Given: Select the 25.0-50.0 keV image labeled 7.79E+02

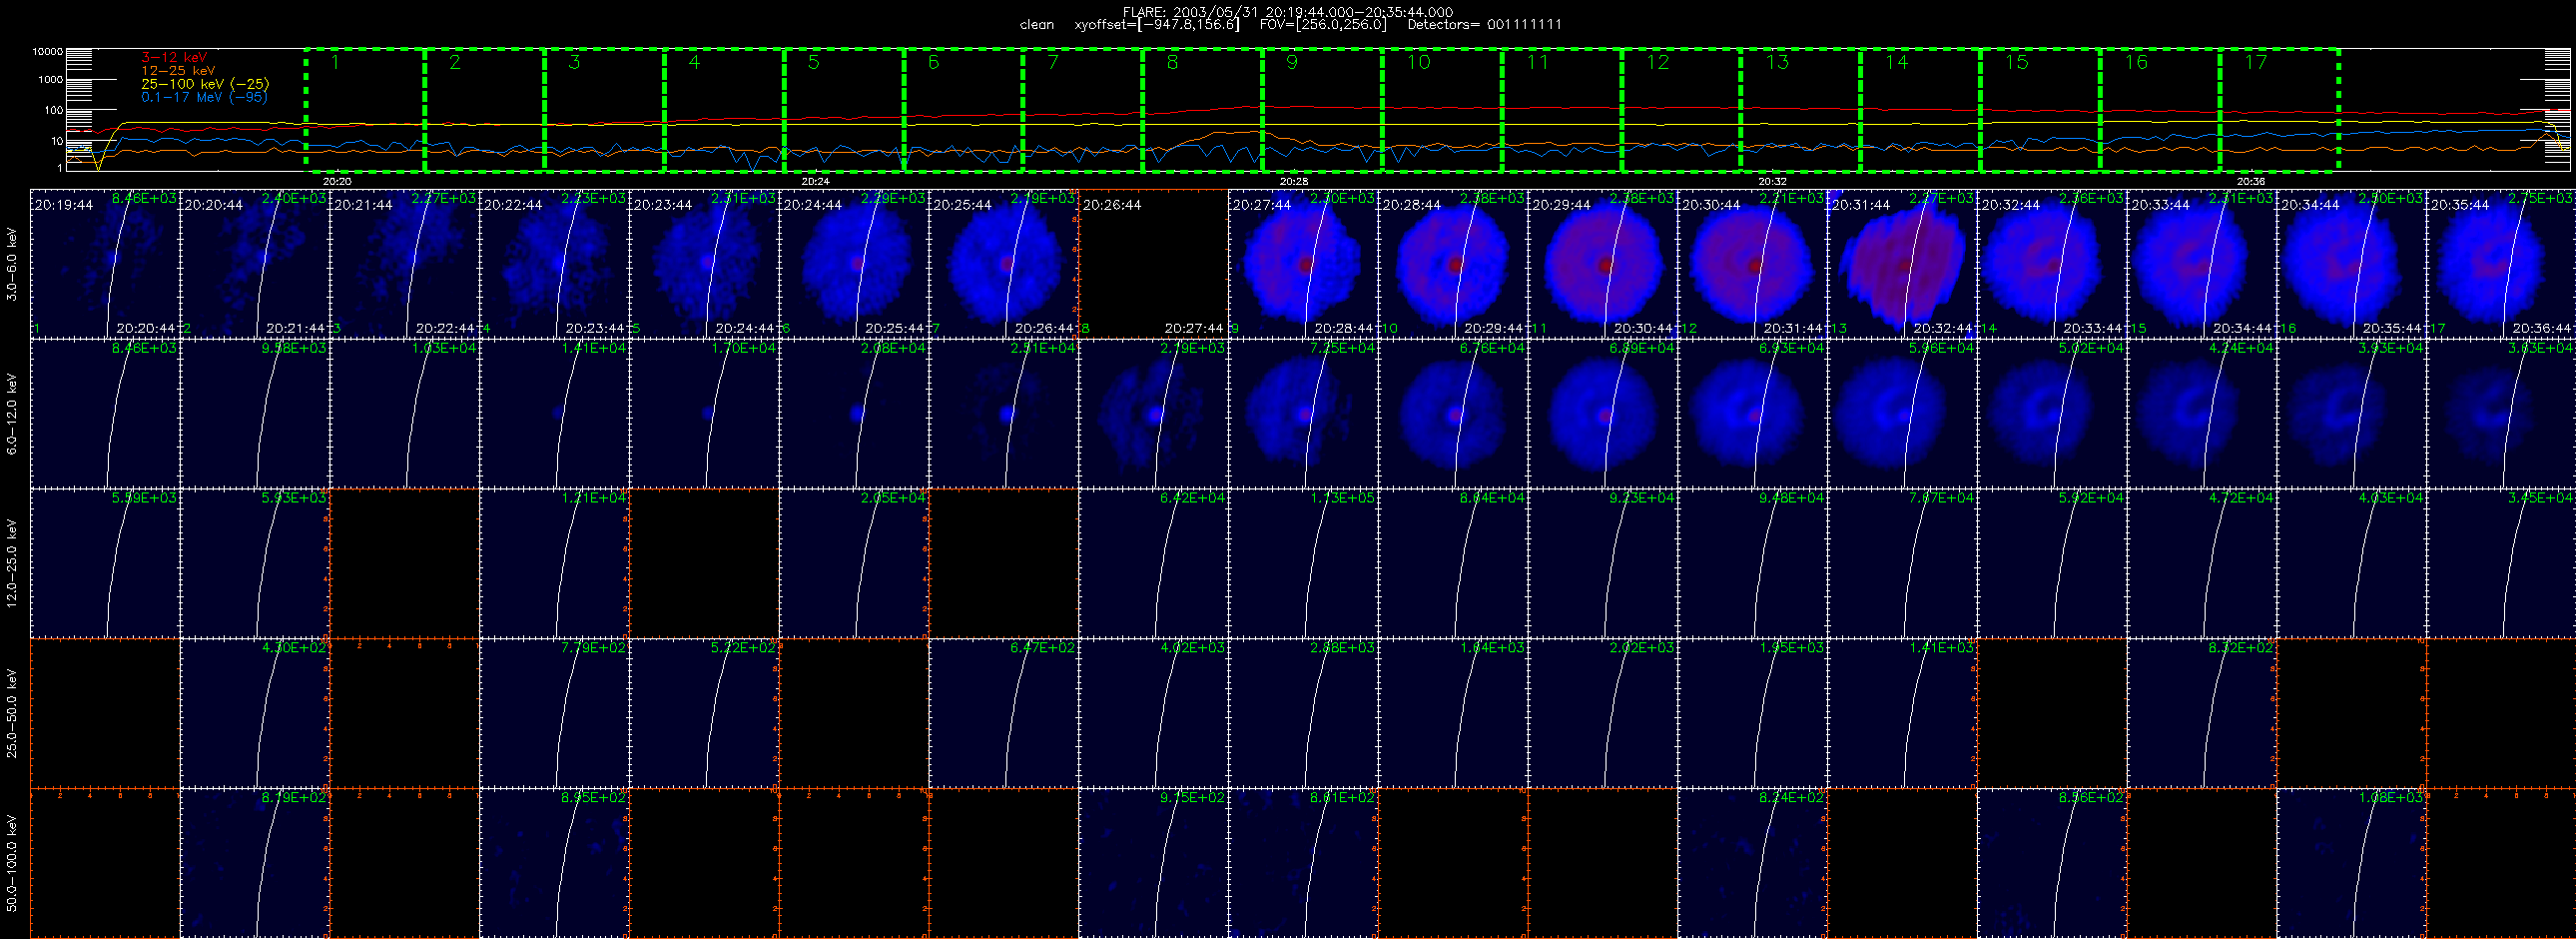Looking at the screenshot, I should [555, 713].
